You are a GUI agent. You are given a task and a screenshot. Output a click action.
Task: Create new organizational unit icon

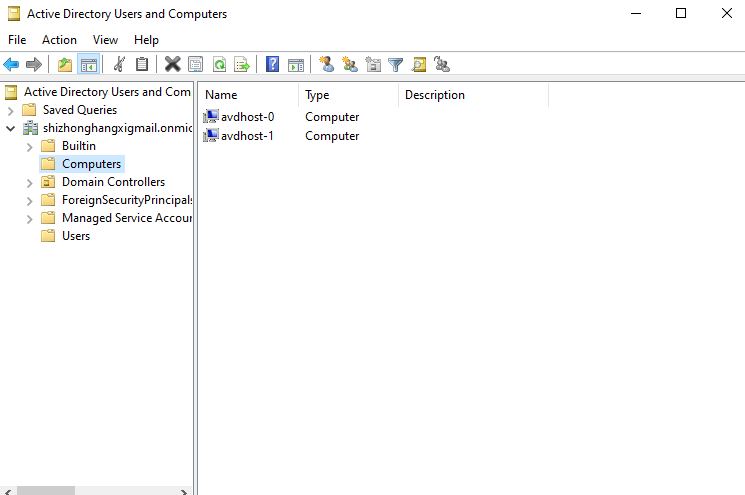tap(373, 64)
